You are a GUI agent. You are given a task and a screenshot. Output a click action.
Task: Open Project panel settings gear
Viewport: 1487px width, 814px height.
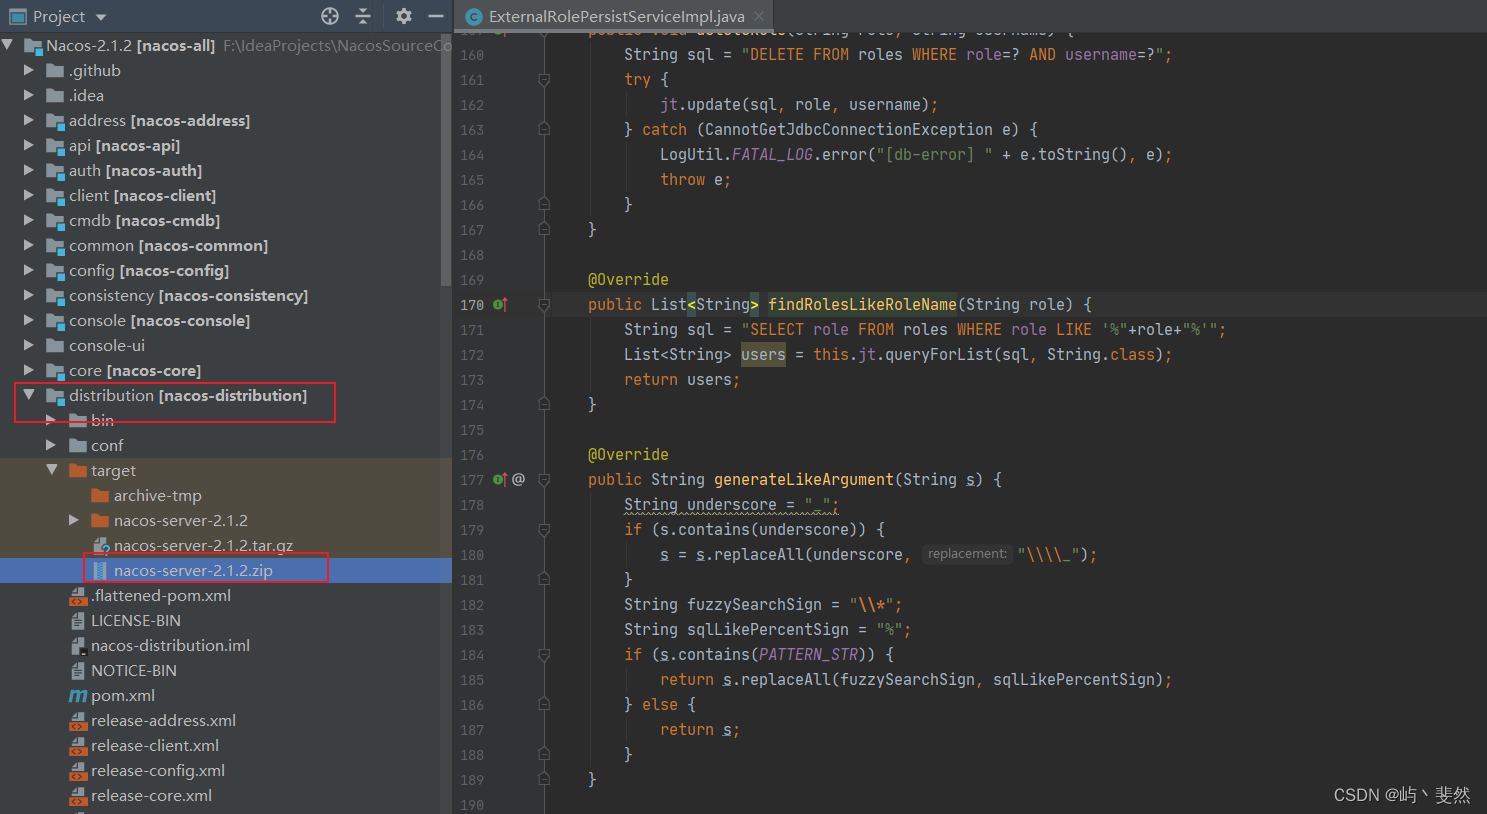click(403, 16)
